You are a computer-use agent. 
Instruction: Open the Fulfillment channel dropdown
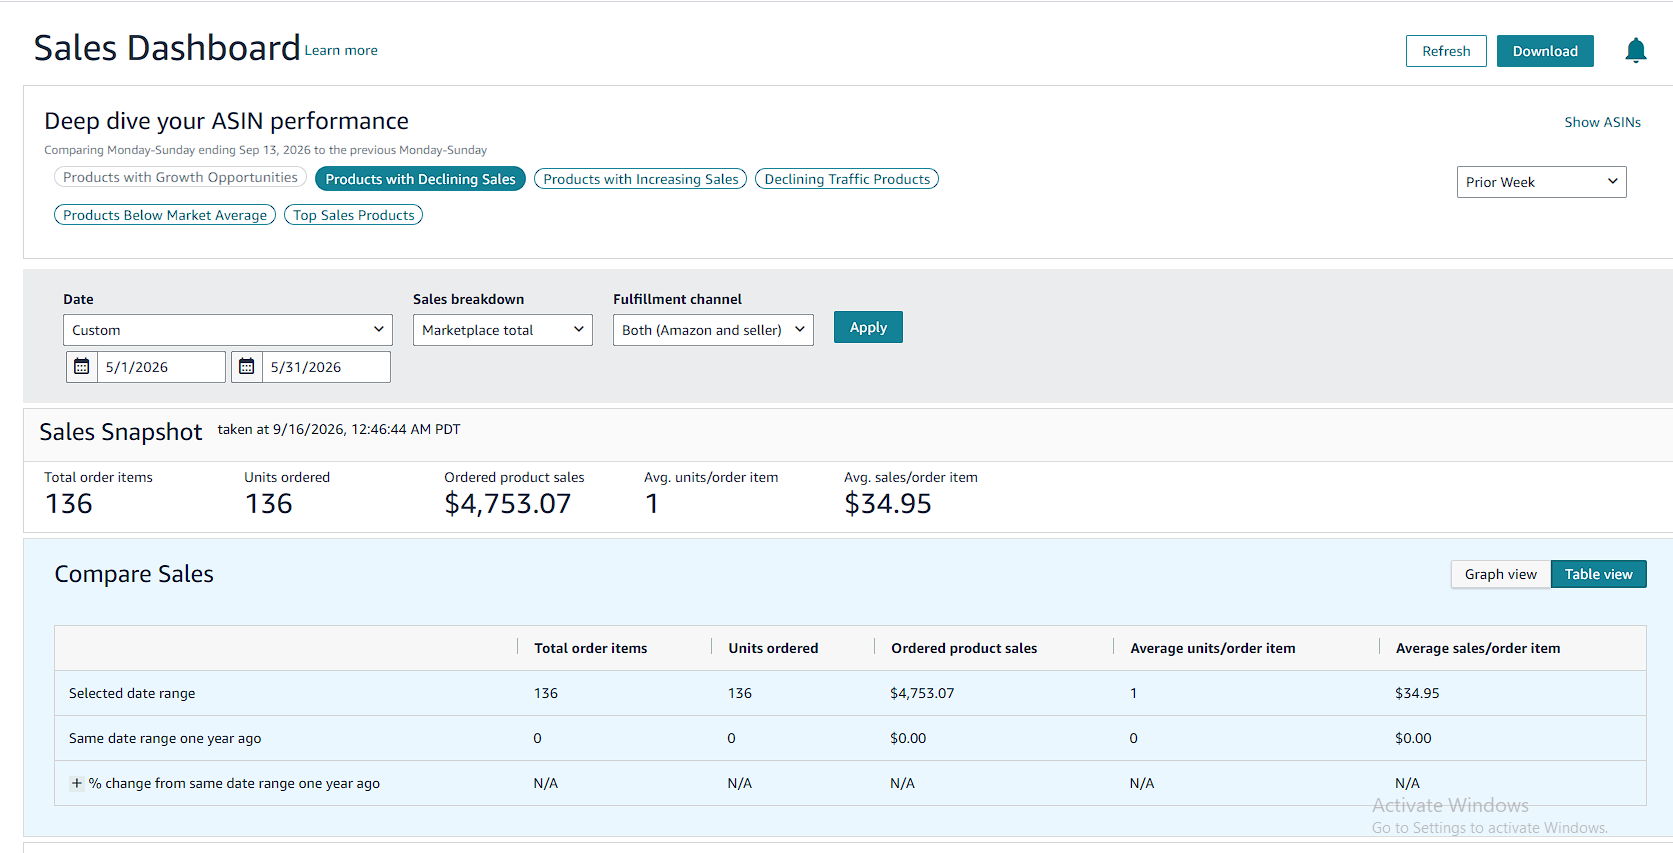pyautogui.click(x=713, y=330)
